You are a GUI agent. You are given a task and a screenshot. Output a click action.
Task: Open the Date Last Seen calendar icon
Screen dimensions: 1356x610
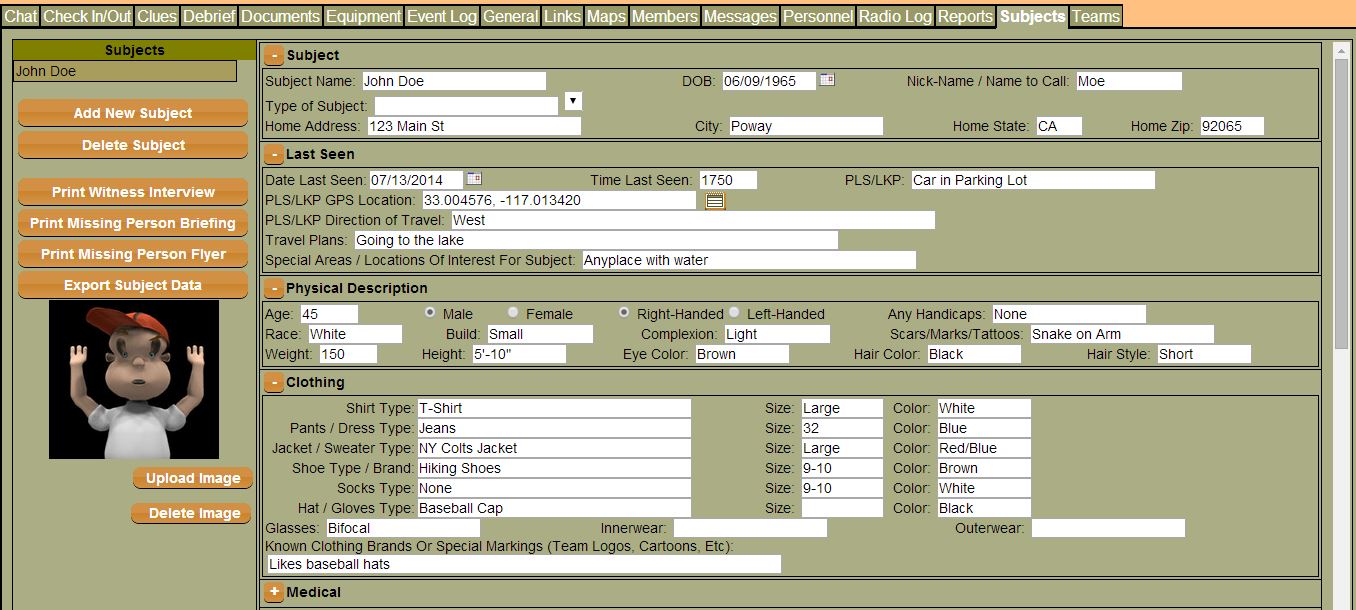(474, 179)
